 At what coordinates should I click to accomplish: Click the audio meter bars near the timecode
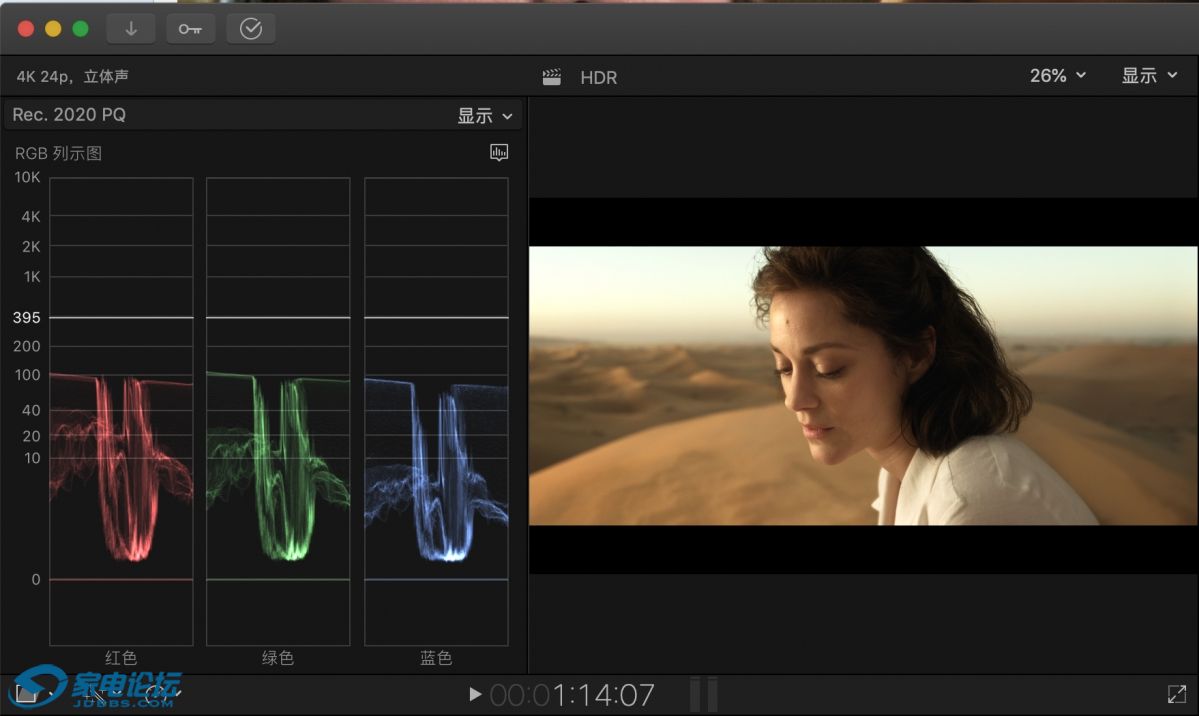click(703, 694)
